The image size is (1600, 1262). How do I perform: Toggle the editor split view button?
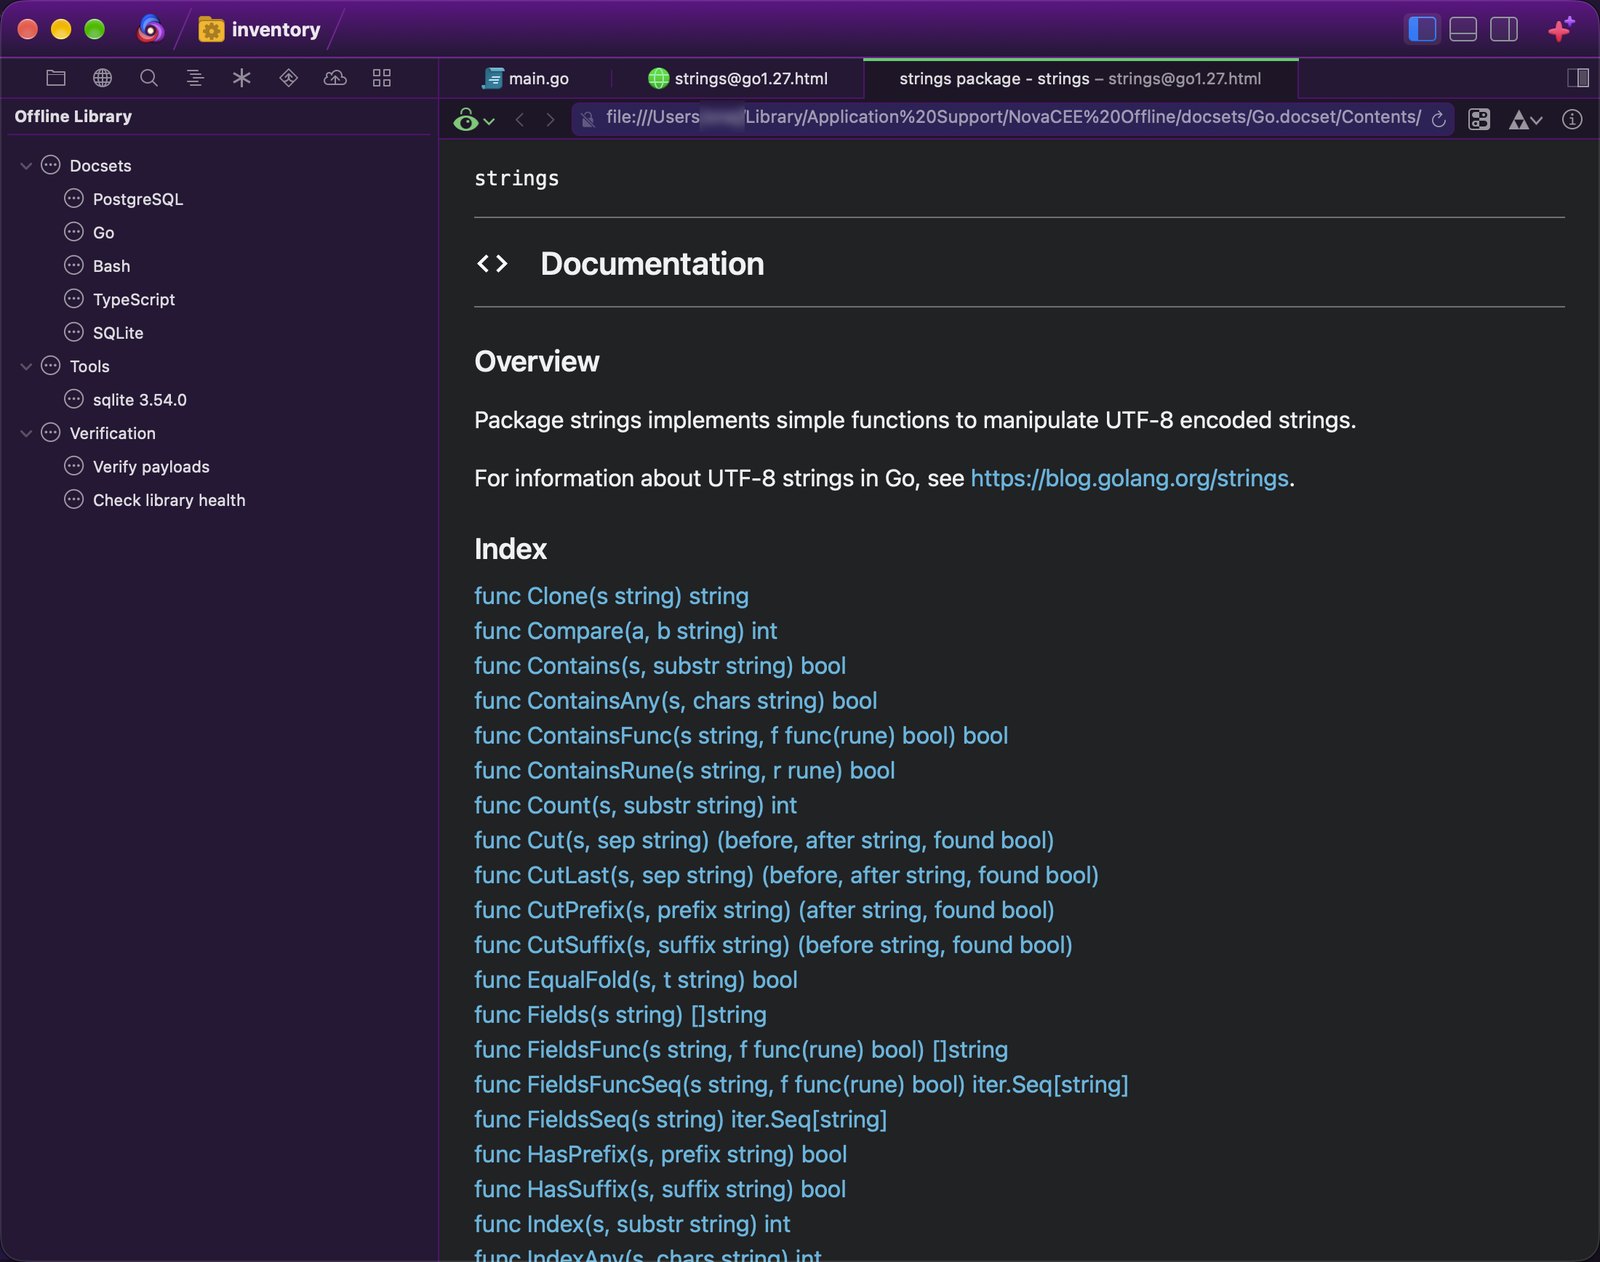1578,78
